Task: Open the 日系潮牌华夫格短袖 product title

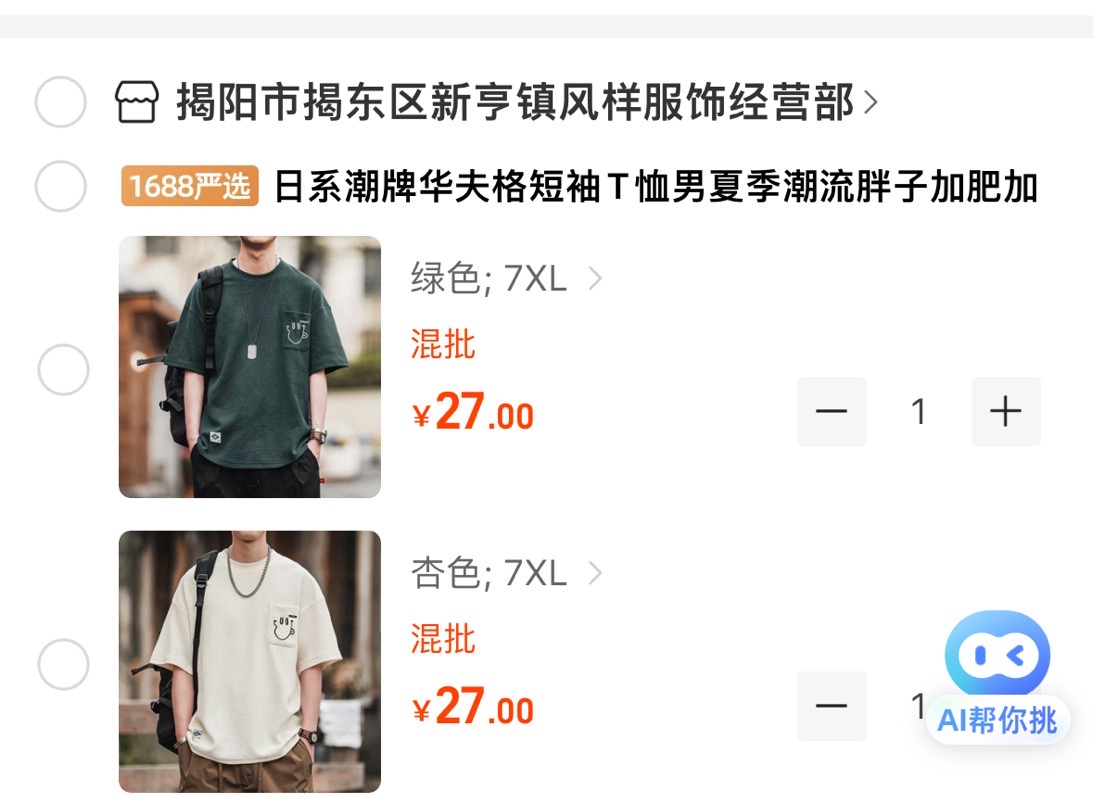Action: pos(656,187)
